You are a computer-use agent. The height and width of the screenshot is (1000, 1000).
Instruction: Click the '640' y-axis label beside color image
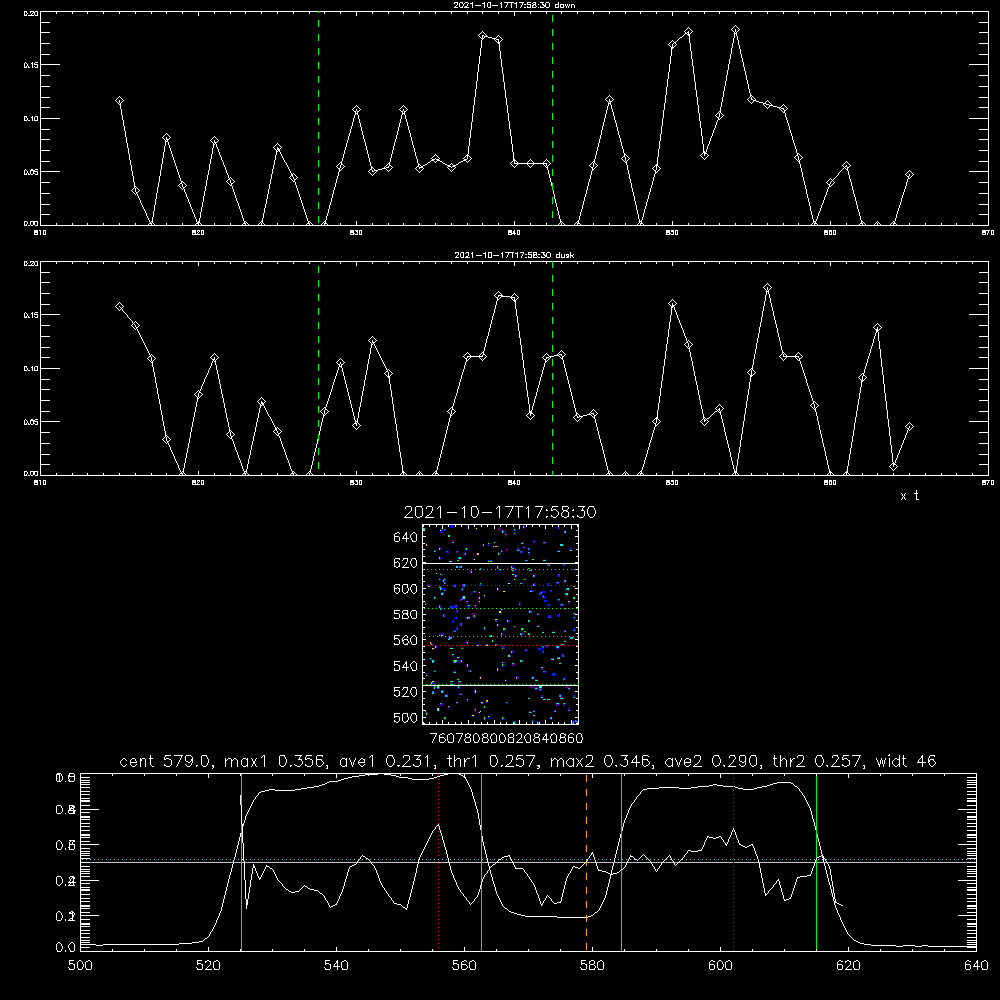pos(406,538)
